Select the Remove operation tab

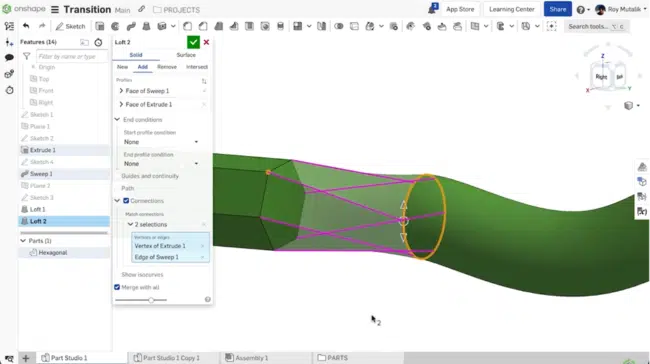coord(167,67)
